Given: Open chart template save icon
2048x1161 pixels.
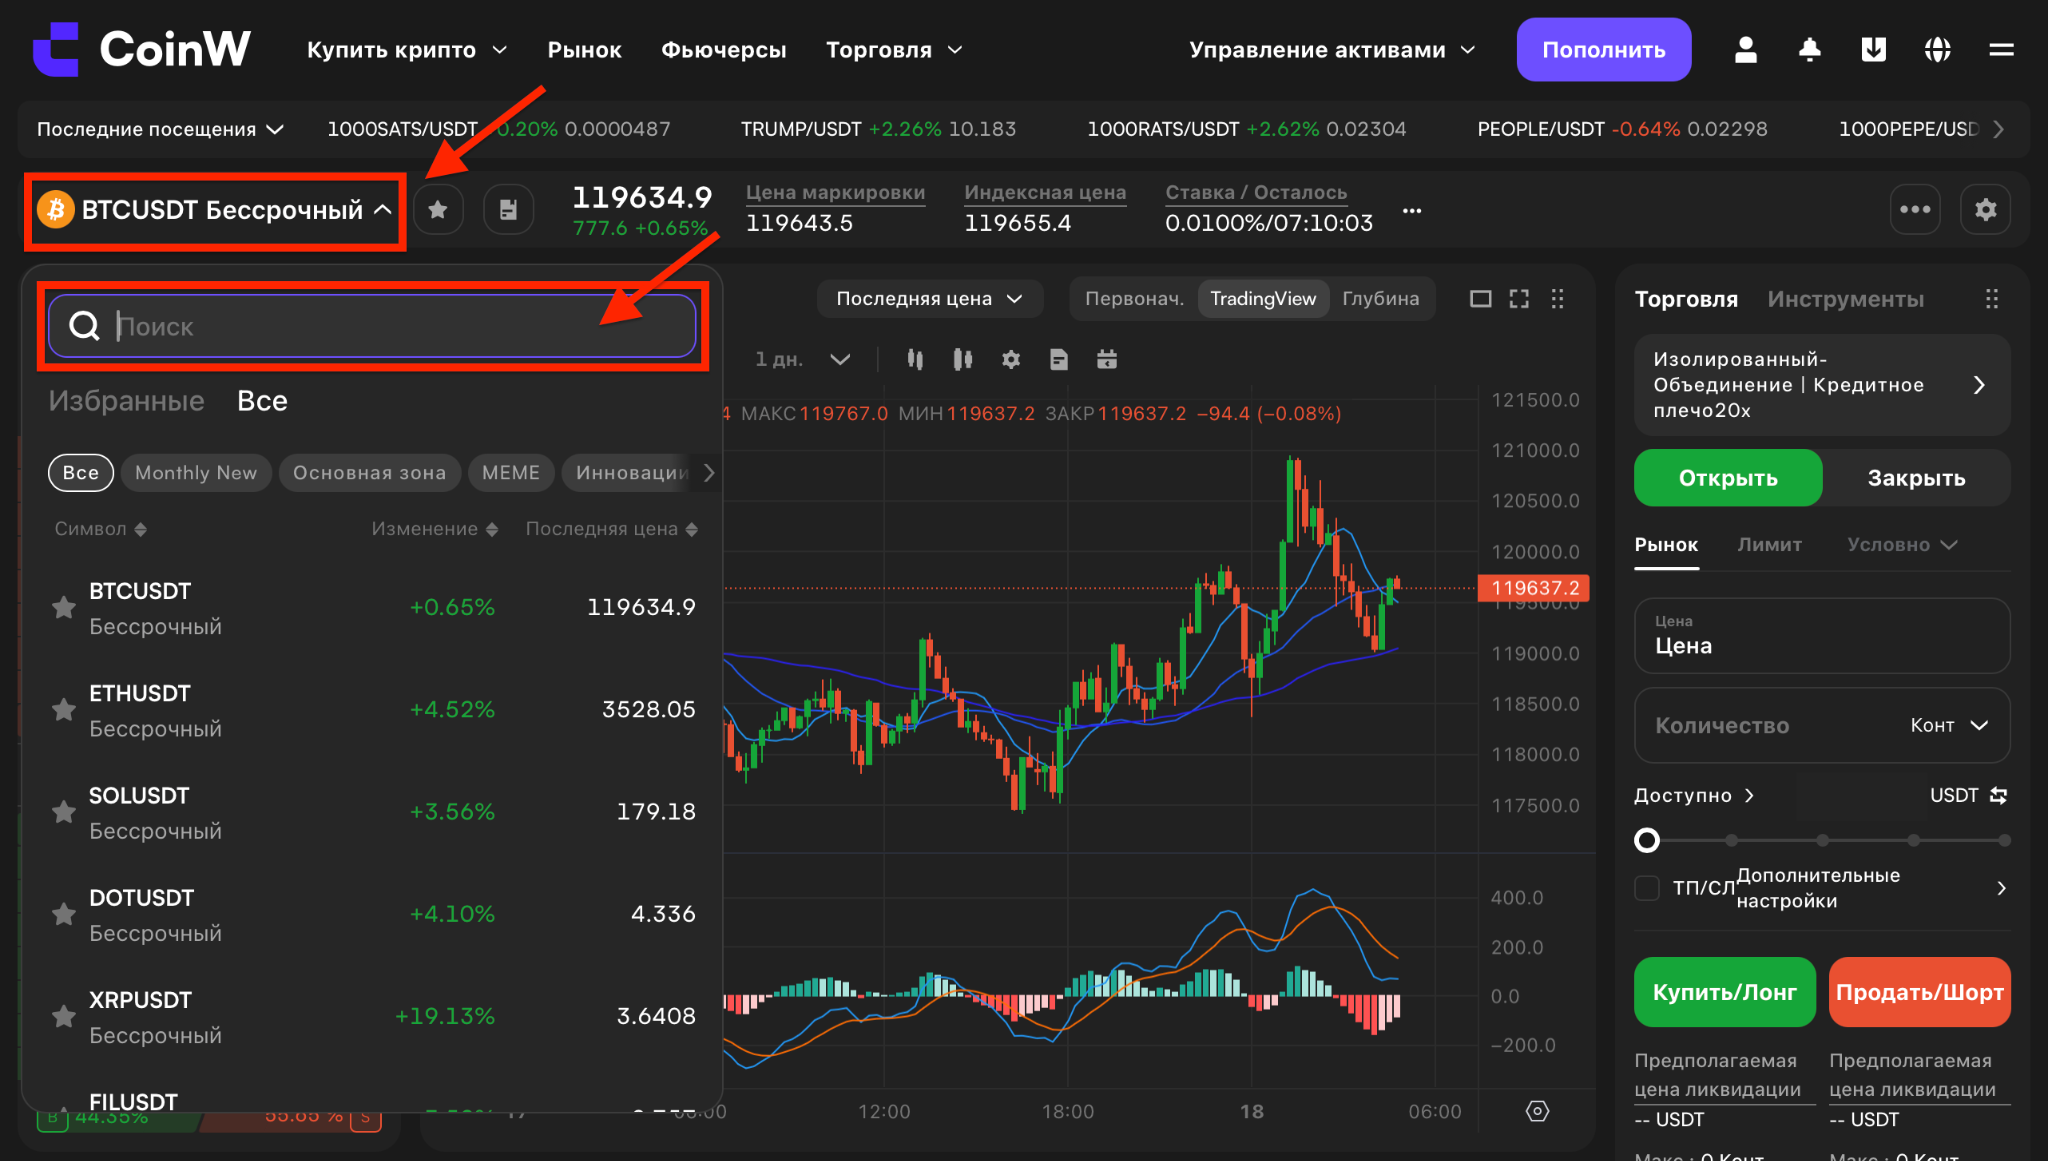Looking at the screenshot, I should click(x=1059, y=359).
